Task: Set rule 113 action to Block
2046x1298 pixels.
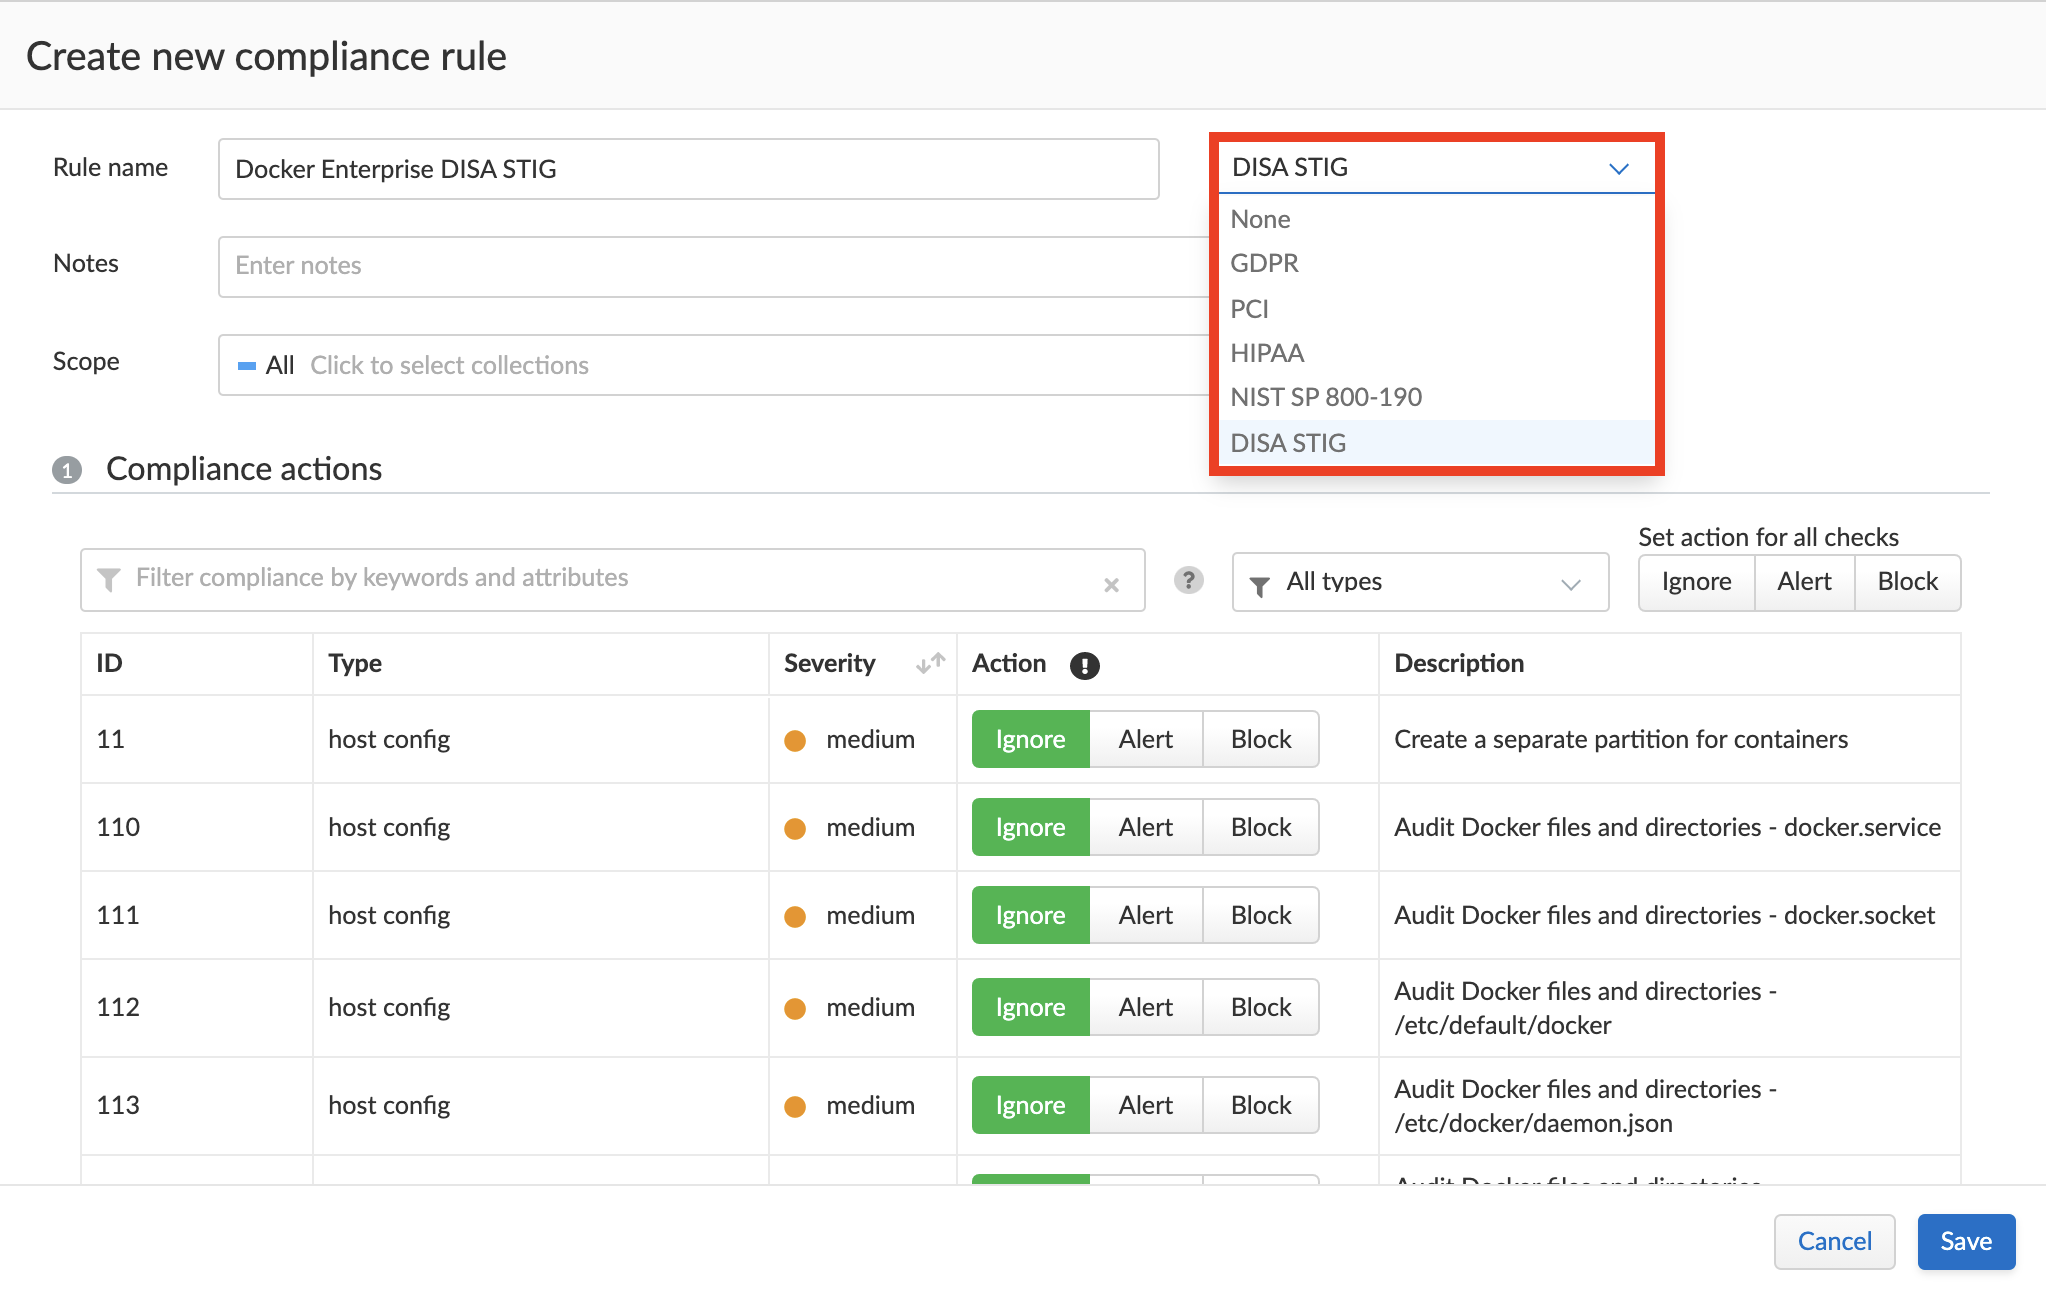Action: pos(1261,1106)
